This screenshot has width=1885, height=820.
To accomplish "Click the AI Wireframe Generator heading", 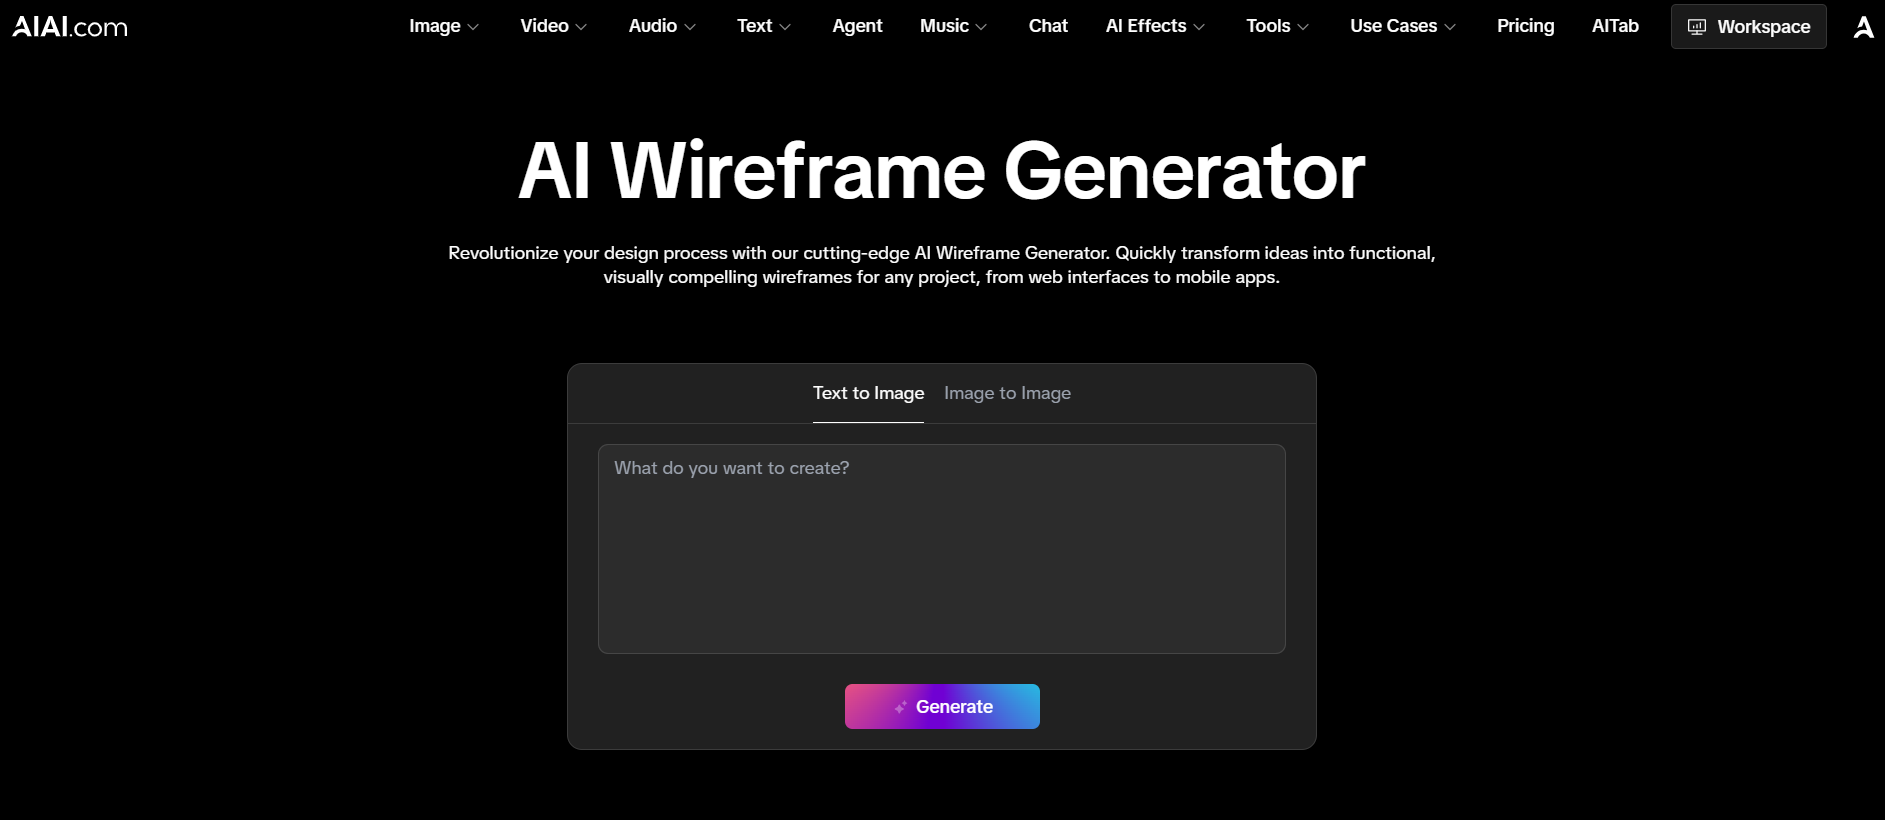I will 942,171.
